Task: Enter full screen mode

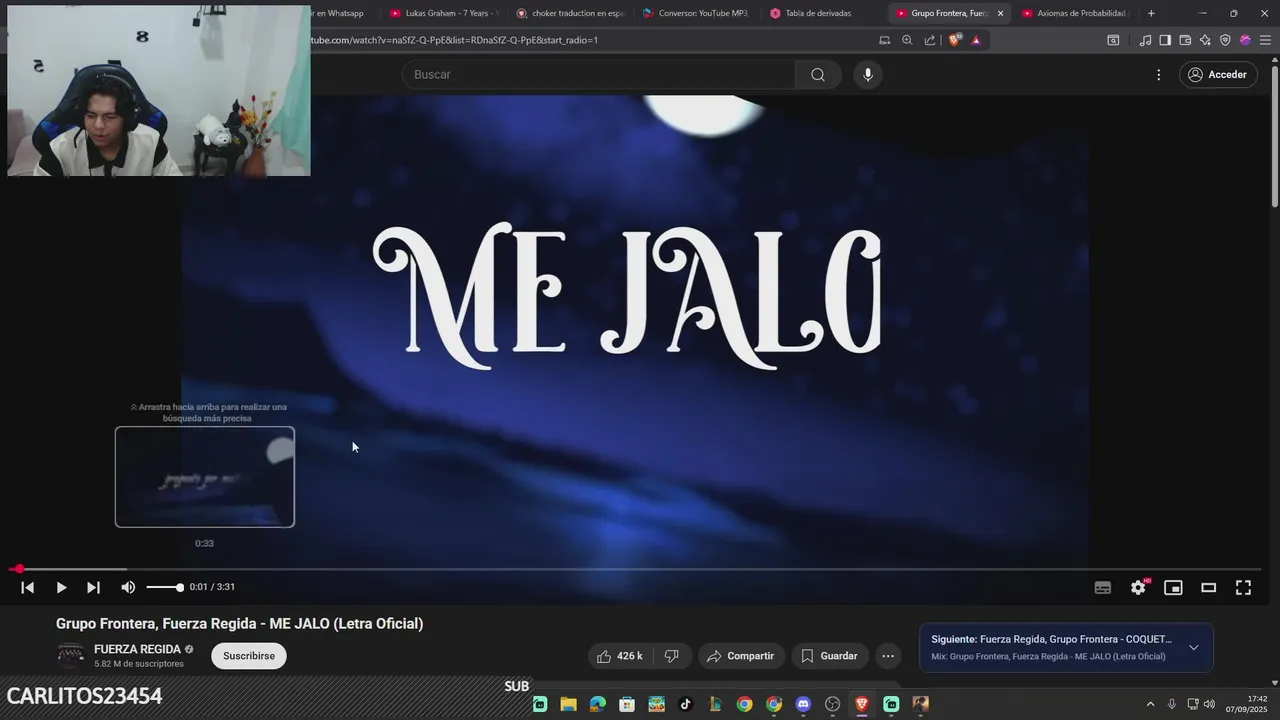Action: point(1243,588)
